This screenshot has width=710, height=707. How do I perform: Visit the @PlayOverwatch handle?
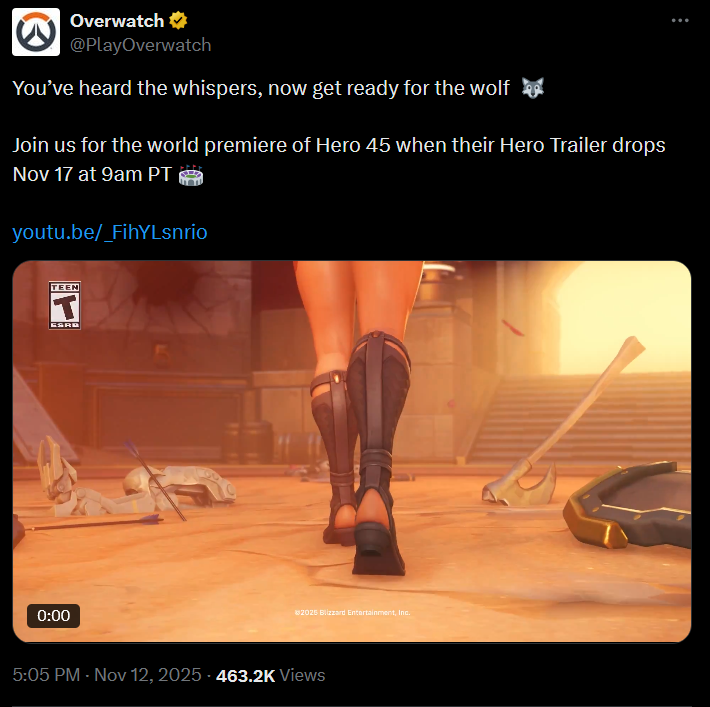click(x=140, y=45)
